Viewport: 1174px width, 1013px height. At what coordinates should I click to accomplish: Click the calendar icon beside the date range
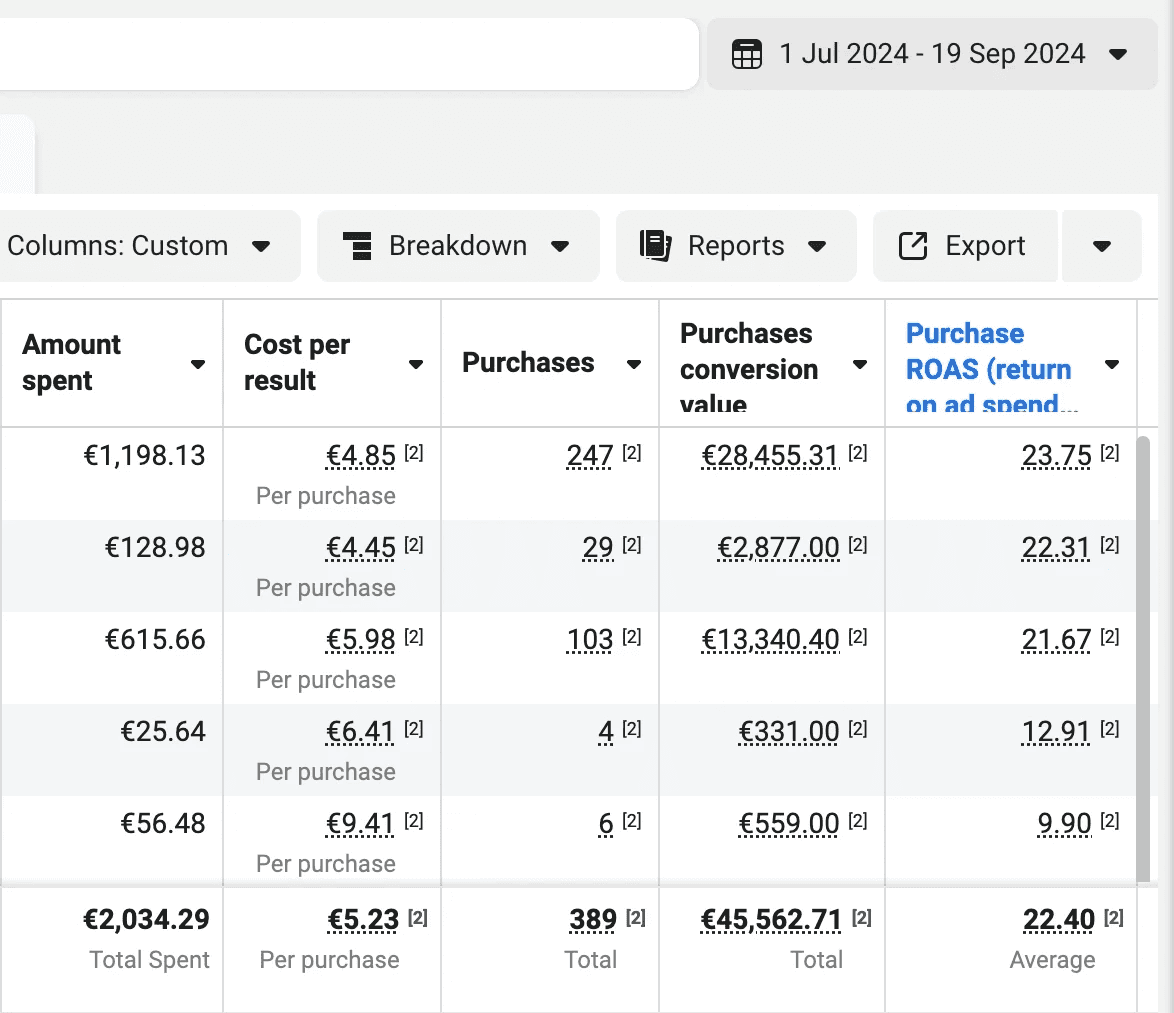click(x=746, y=54)
